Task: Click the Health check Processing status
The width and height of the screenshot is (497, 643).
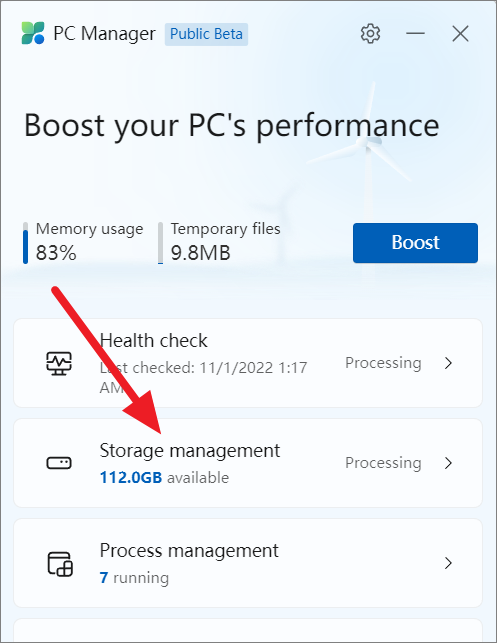Action: click(383, 363)
